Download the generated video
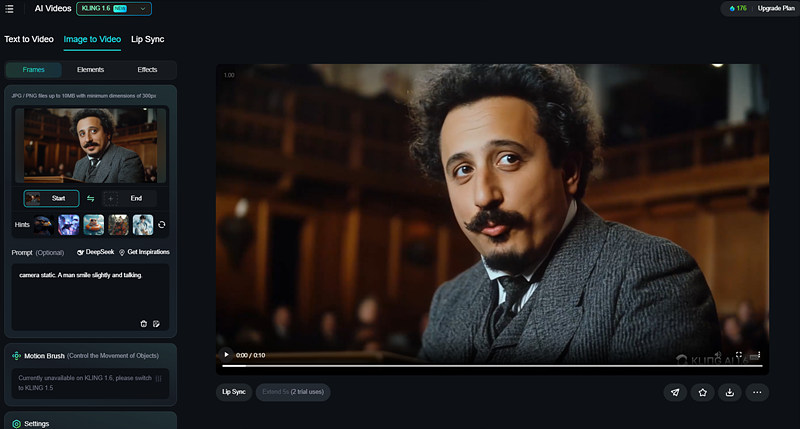The width and height of the screenshot is (800, 429). click(x=729, y=392)
